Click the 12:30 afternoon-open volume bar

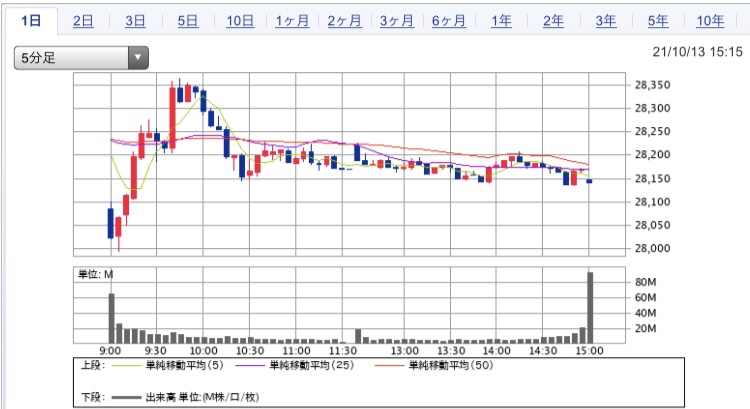pos(358,336)
